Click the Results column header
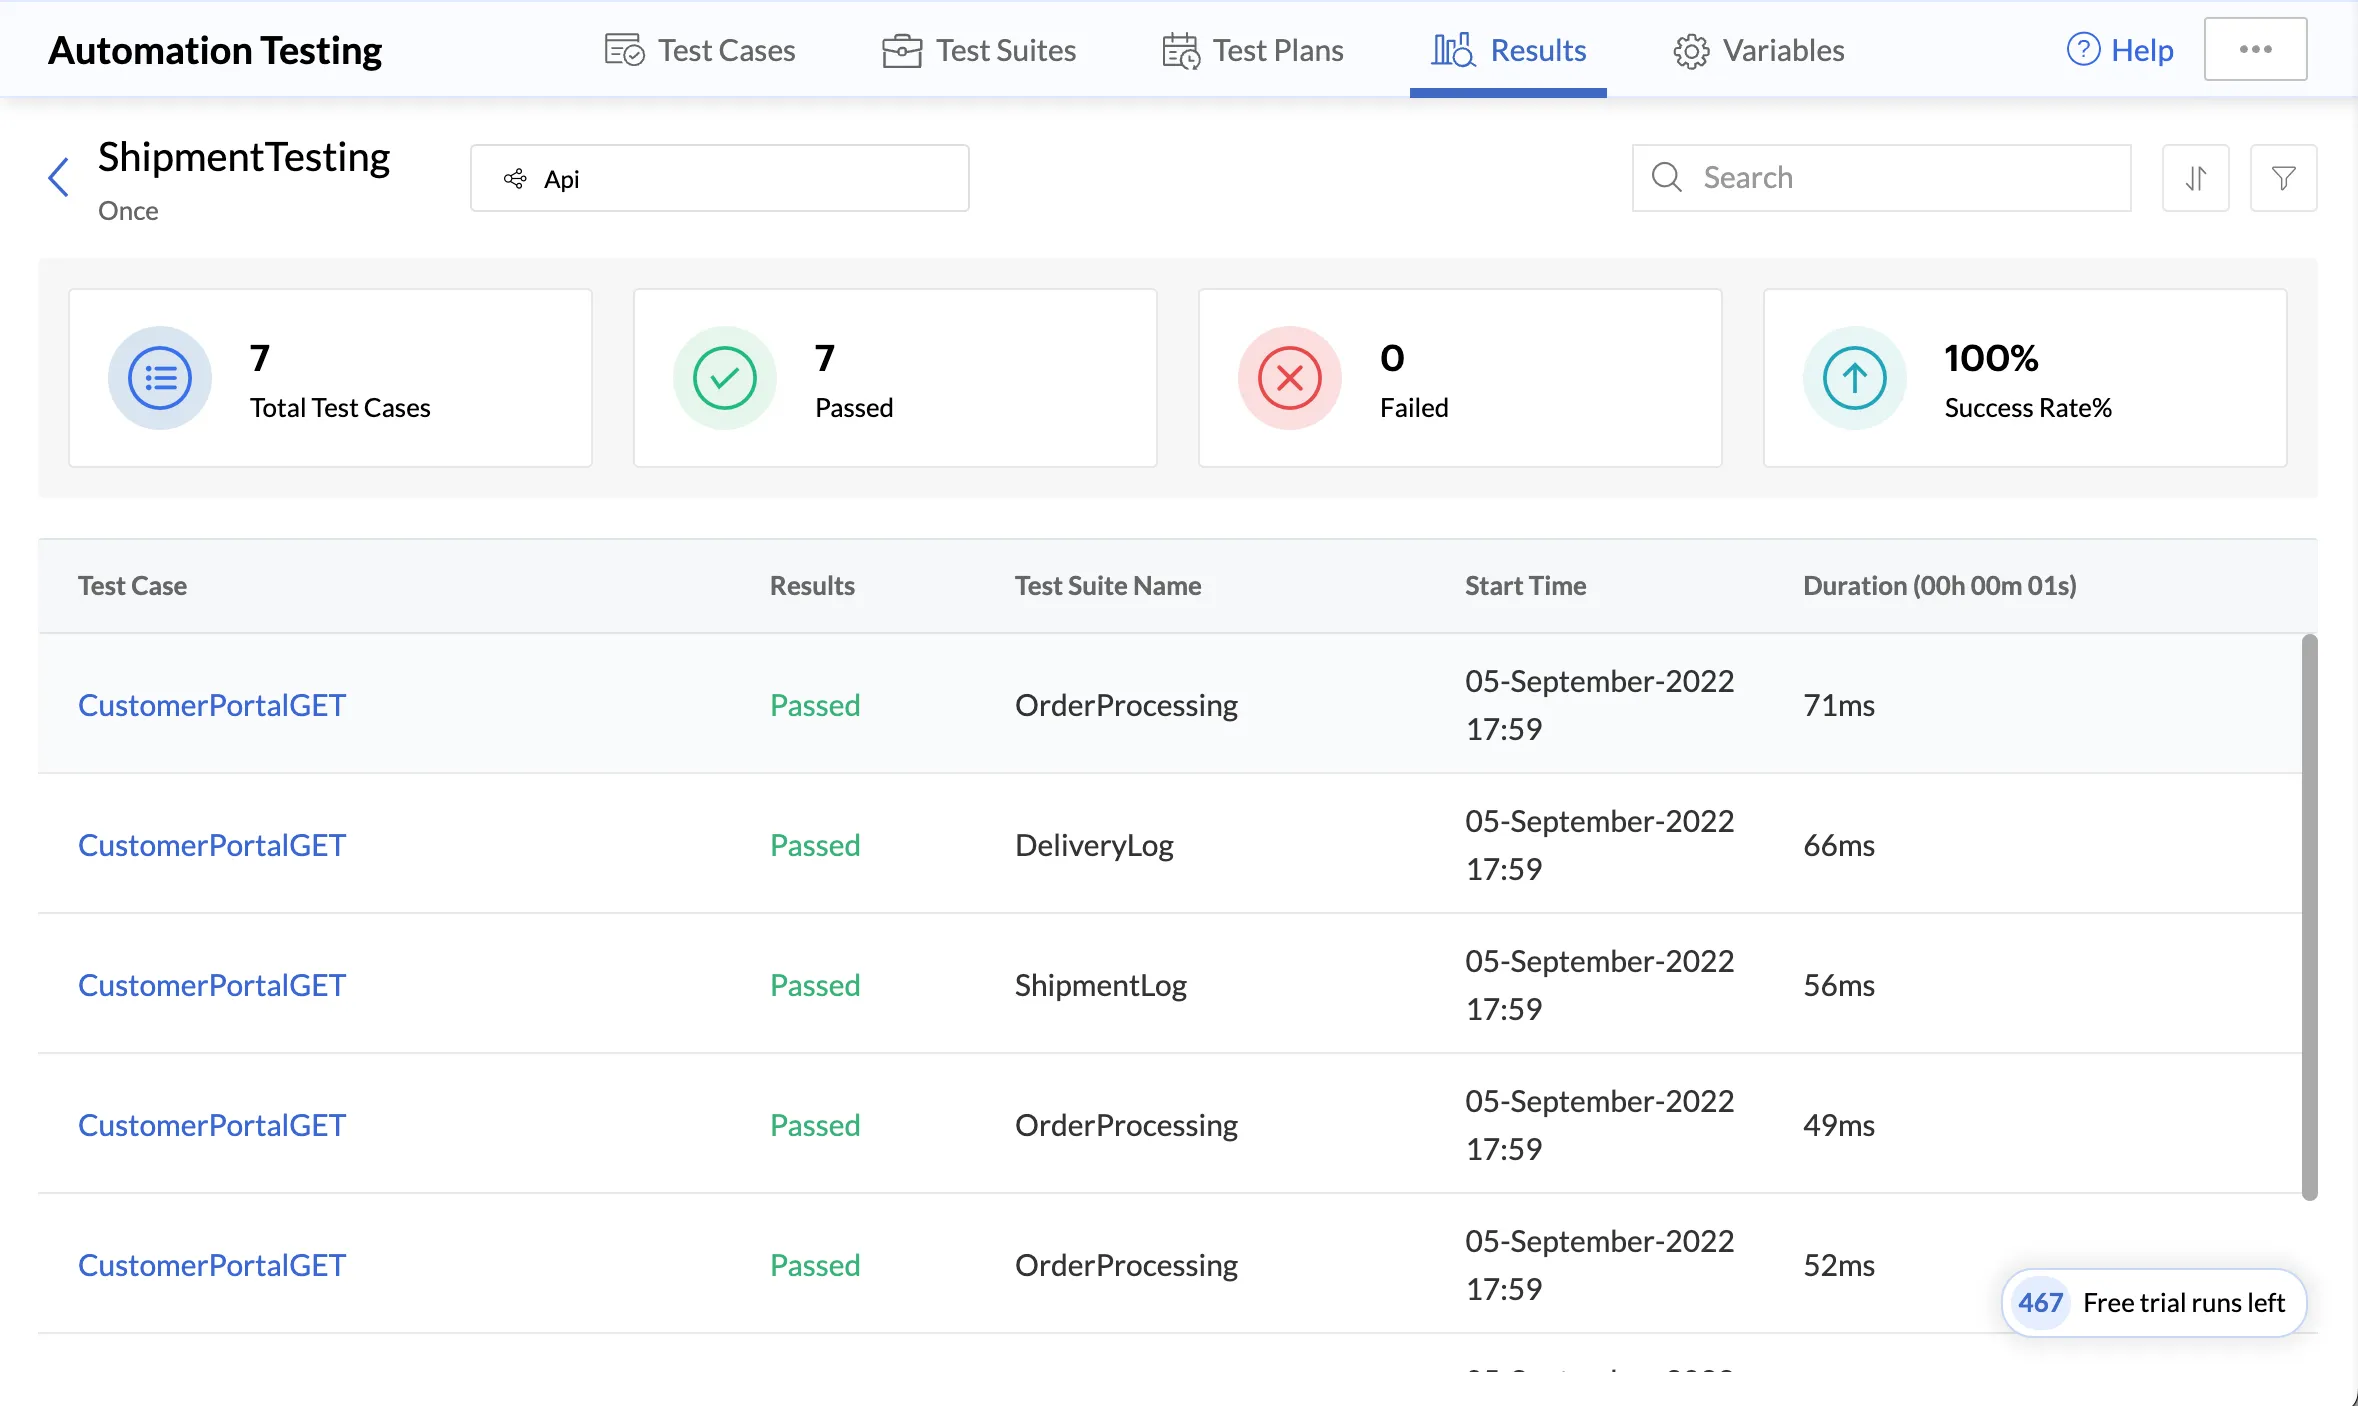The height and width of the screenshot is (1406, 2358). coord(812,585)
